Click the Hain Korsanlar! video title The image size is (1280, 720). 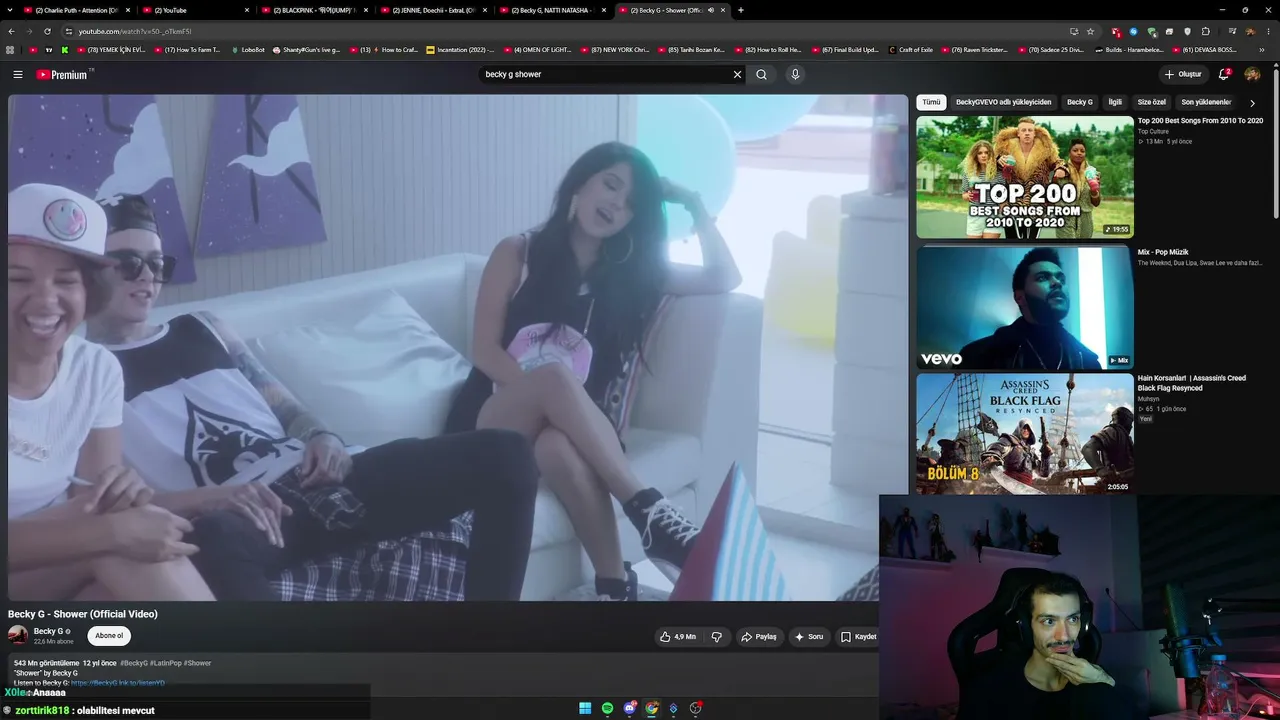1192,383
